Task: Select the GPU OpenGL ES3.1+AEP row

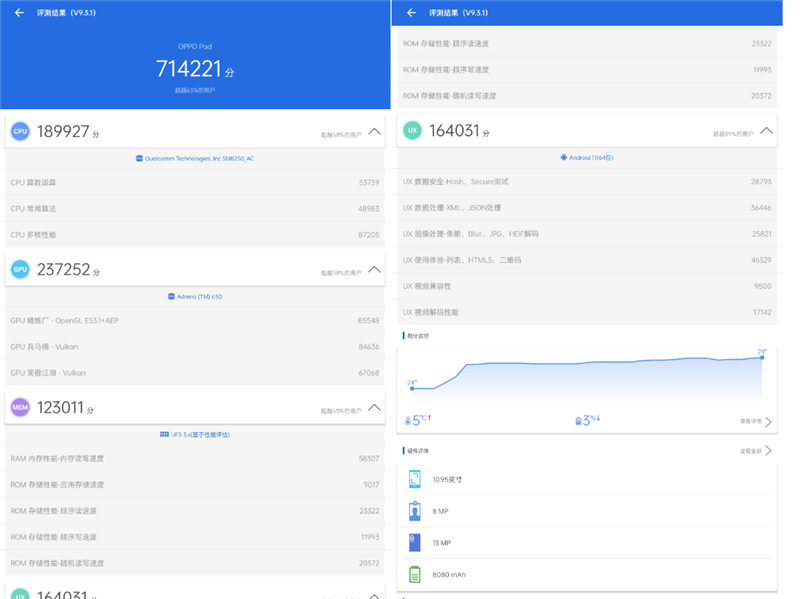Action: [195, 320]
